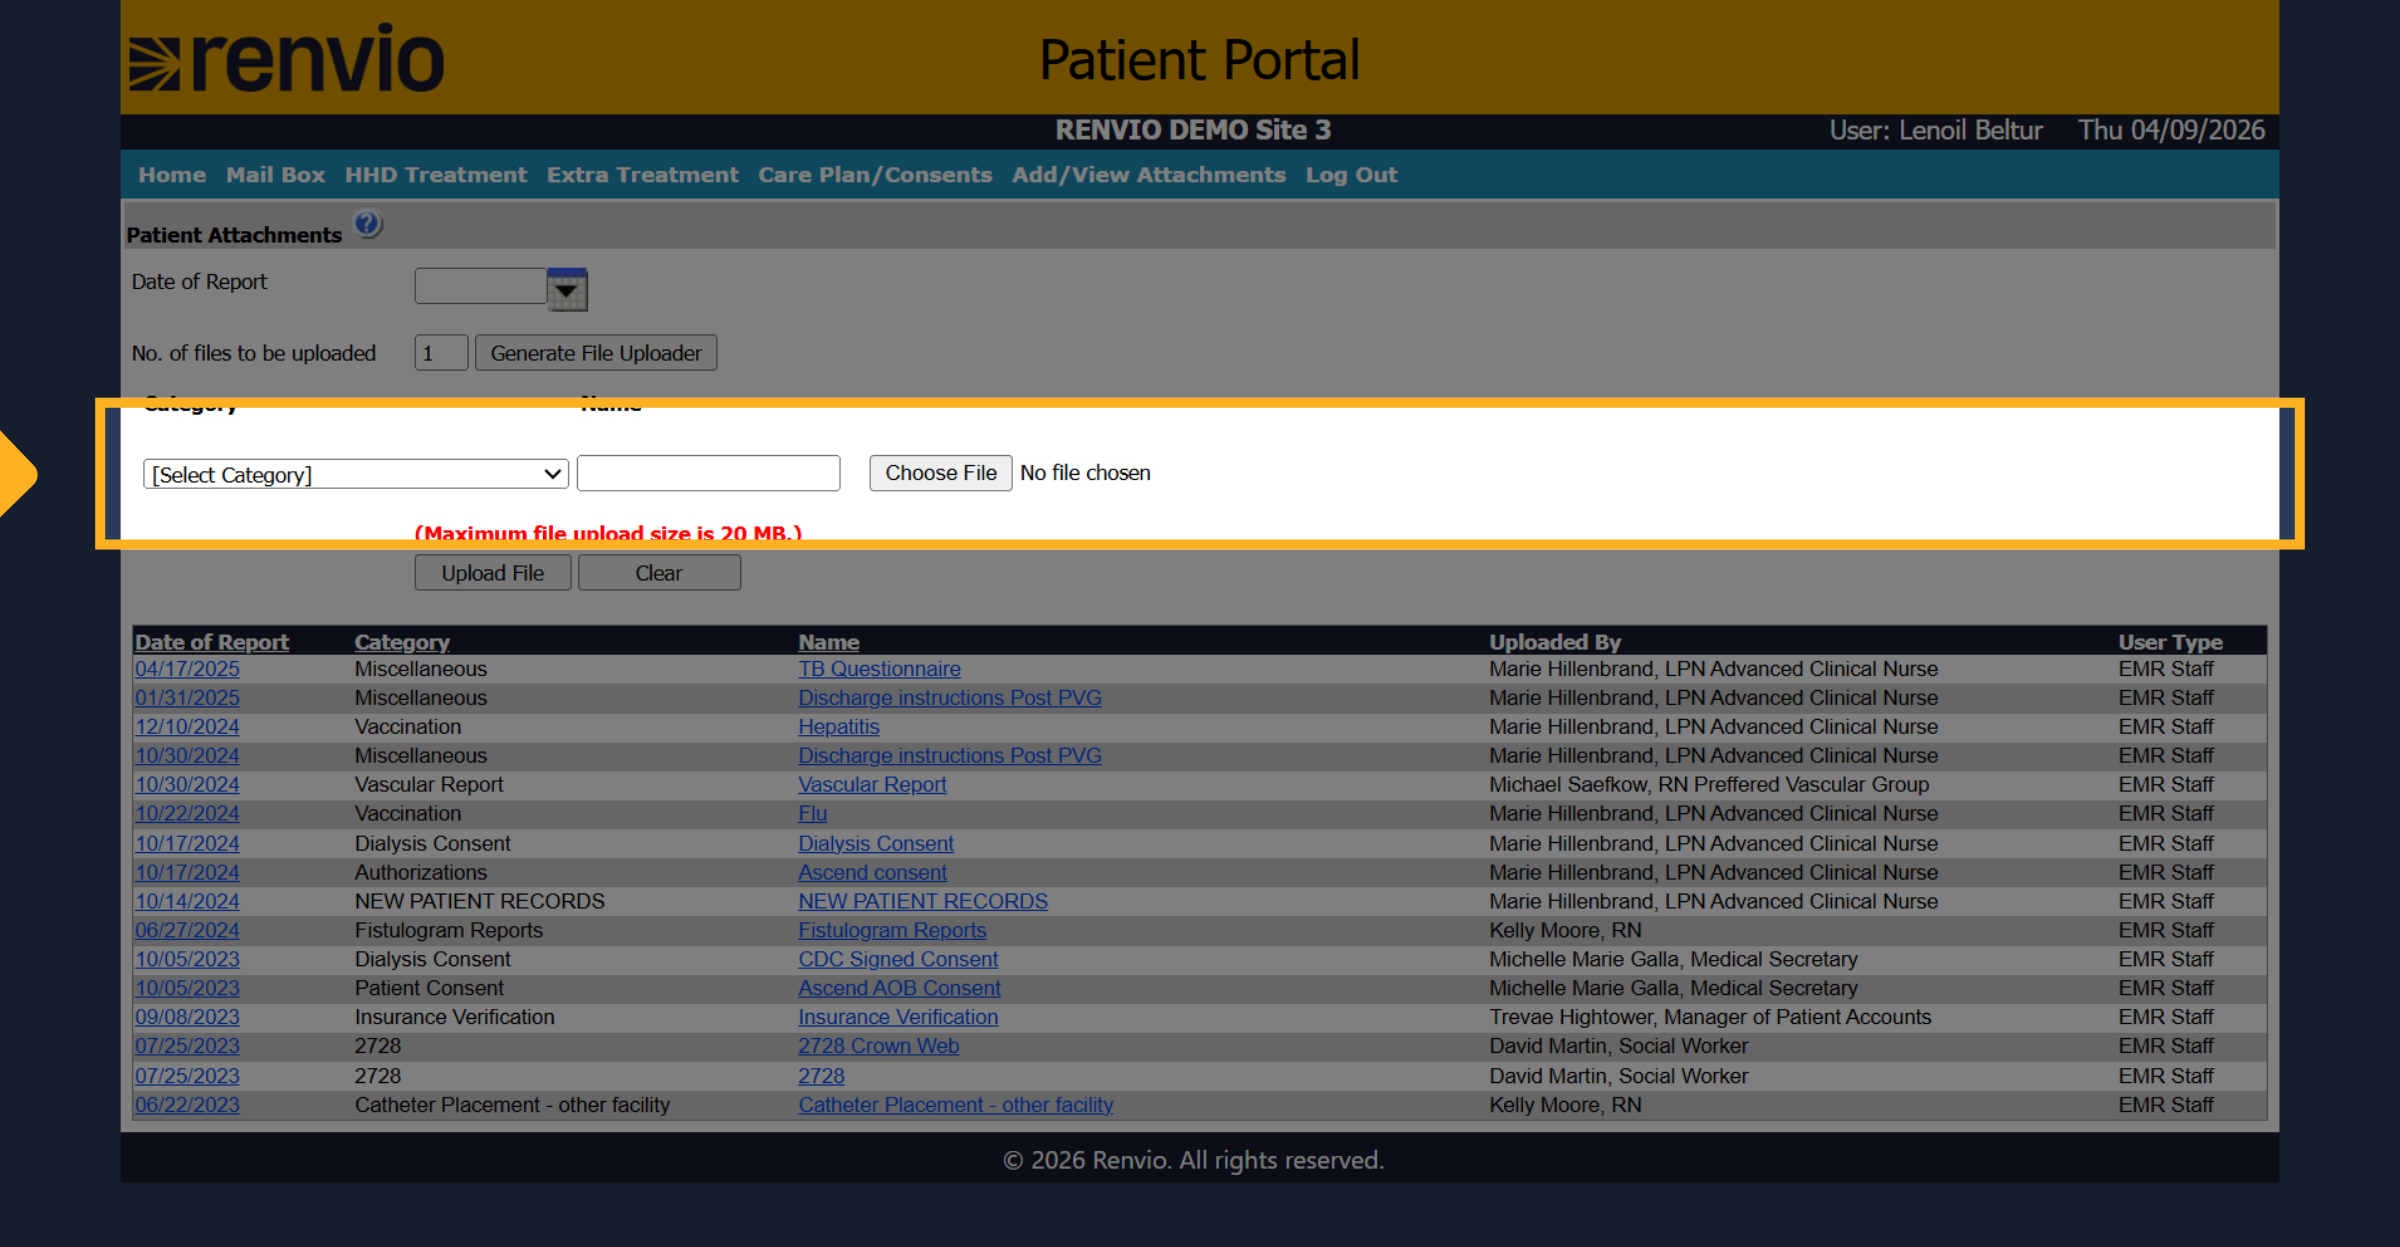Screen dimensions: 2400x1247
Task: Go to the Home menu
Action: tap(172, 175)
